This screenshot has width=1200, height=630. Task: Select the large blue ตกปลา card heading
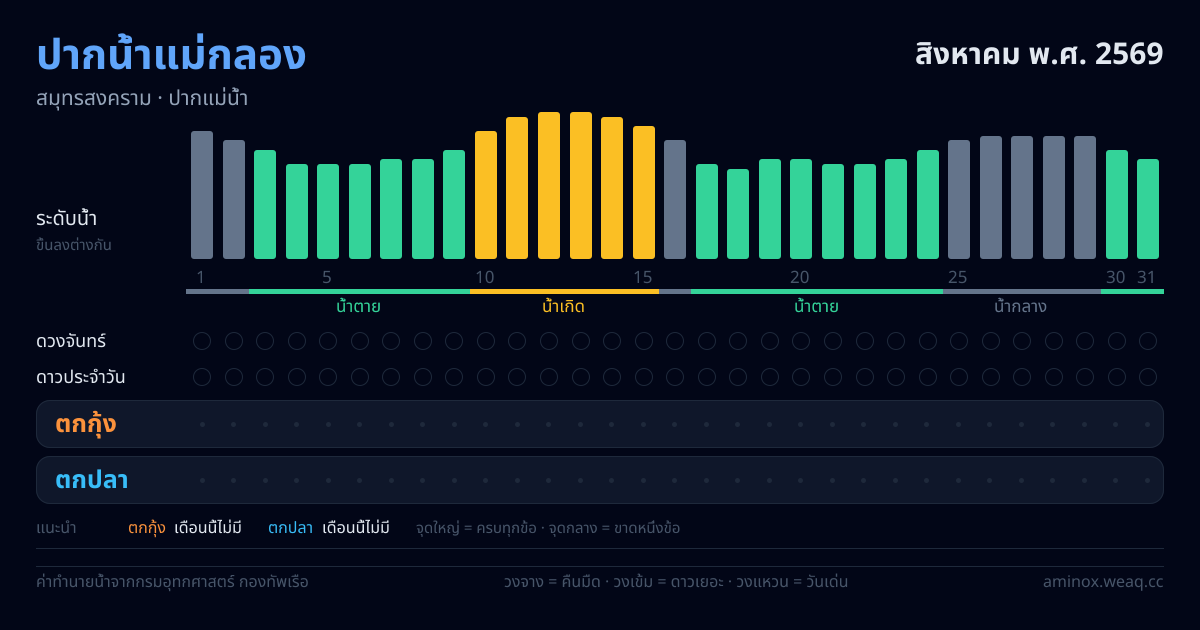[92, 480]
